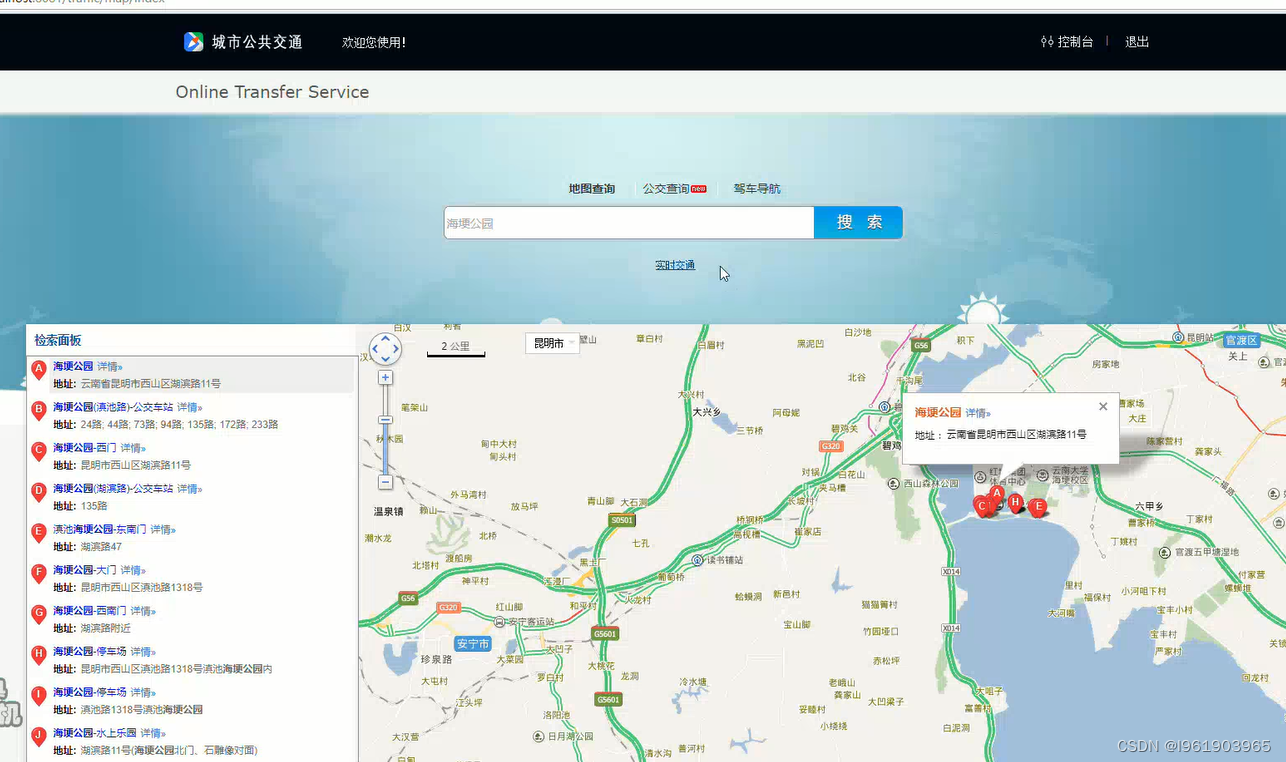1286x762 pixels.
Task: Select red marker H pin on the map
Action: point(1016,502)
